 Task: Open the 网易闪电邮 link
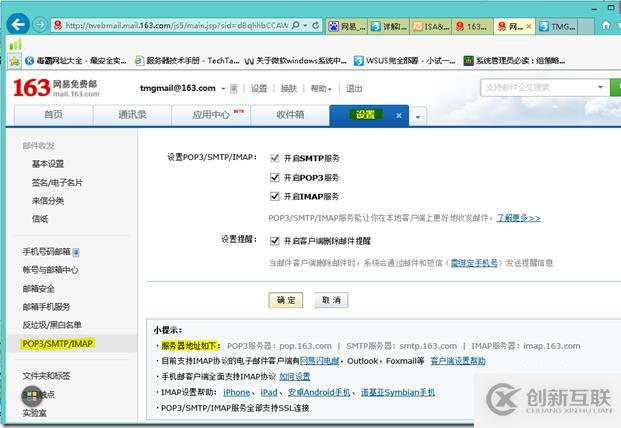(x=319, y=361)
